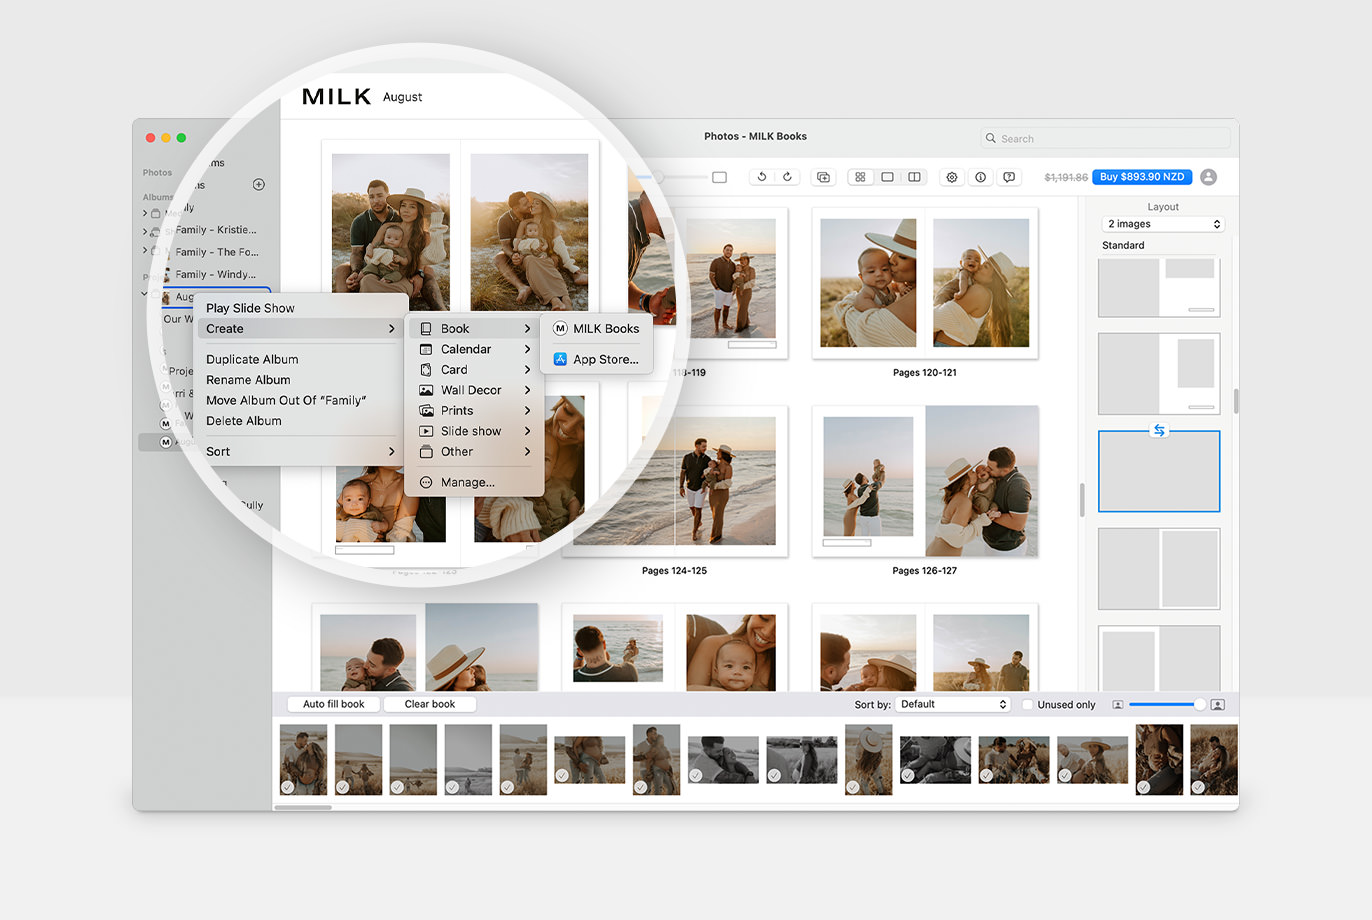Switch to two-page spread view icon

[914, 177]
